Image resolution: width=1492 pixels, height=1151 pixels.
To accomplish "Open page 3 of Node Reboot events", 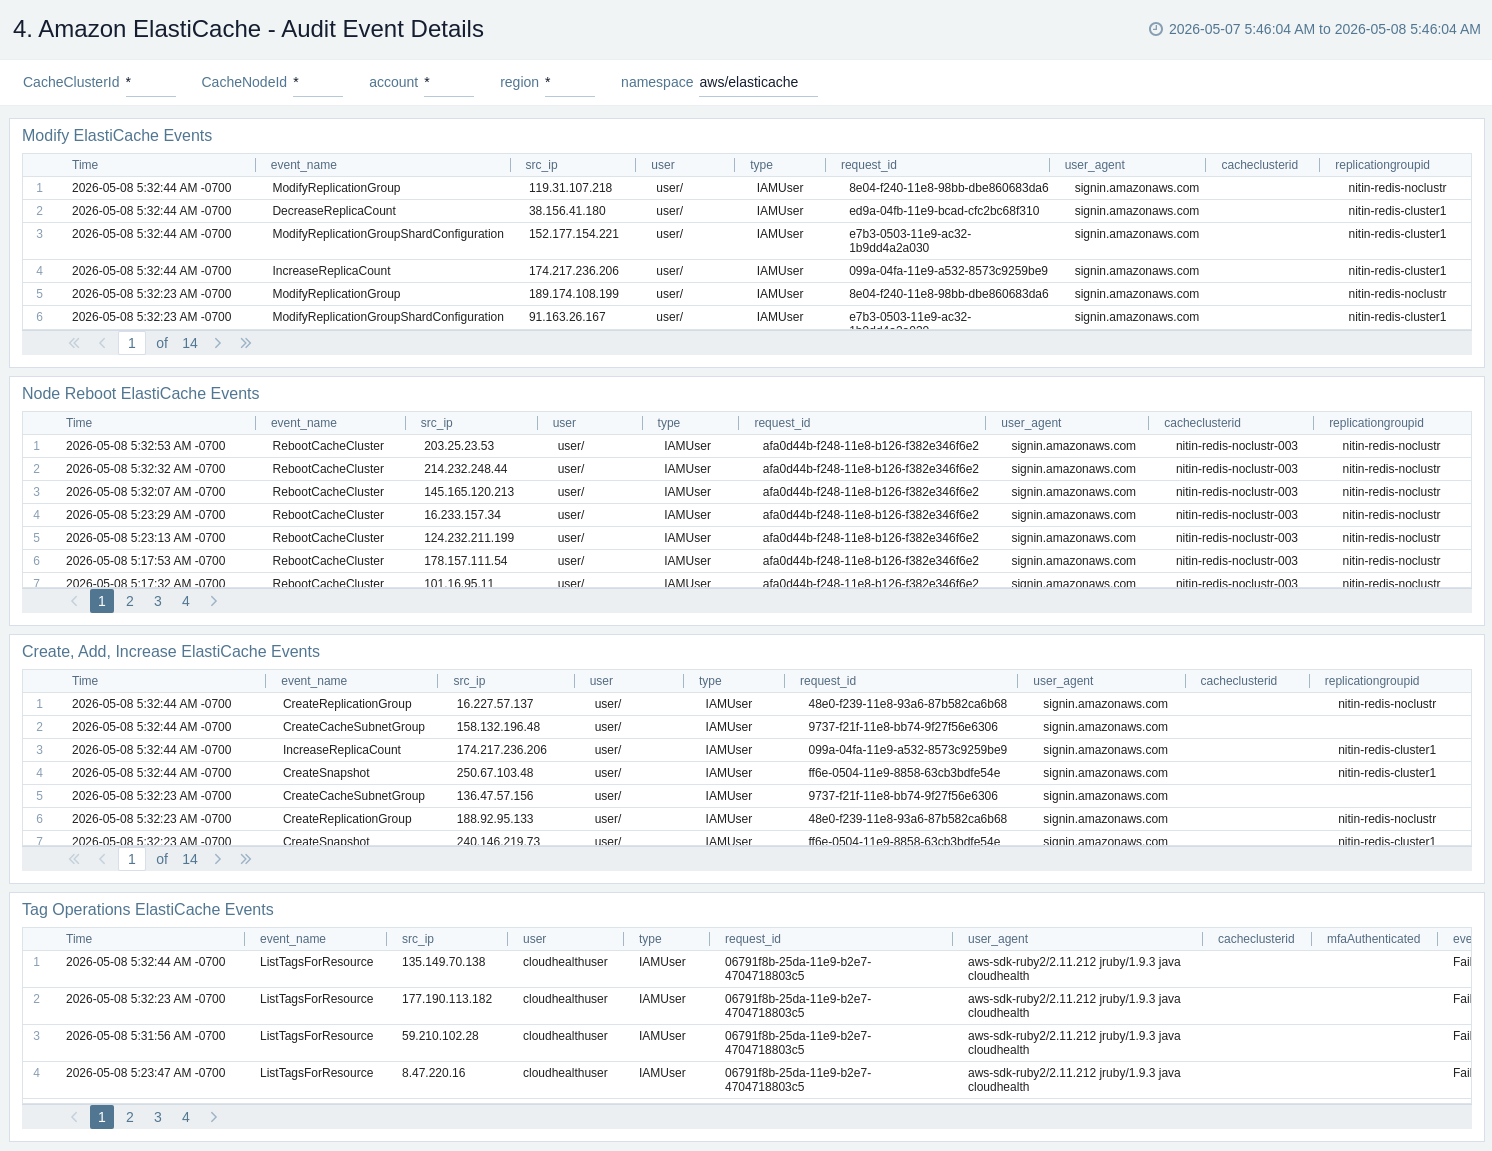I will [x=158, y=601].
